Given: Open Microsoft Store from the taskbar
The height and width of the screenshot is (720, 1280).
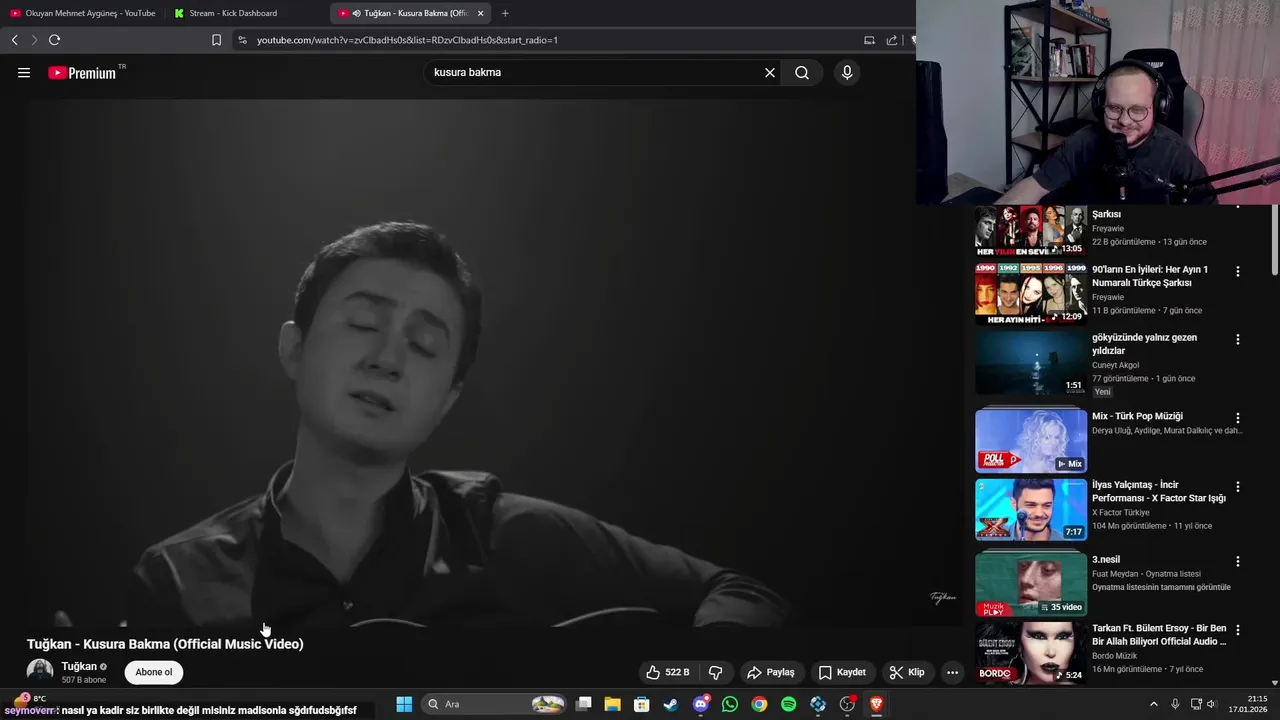Looking at the screenshot, I should point(641,704).
